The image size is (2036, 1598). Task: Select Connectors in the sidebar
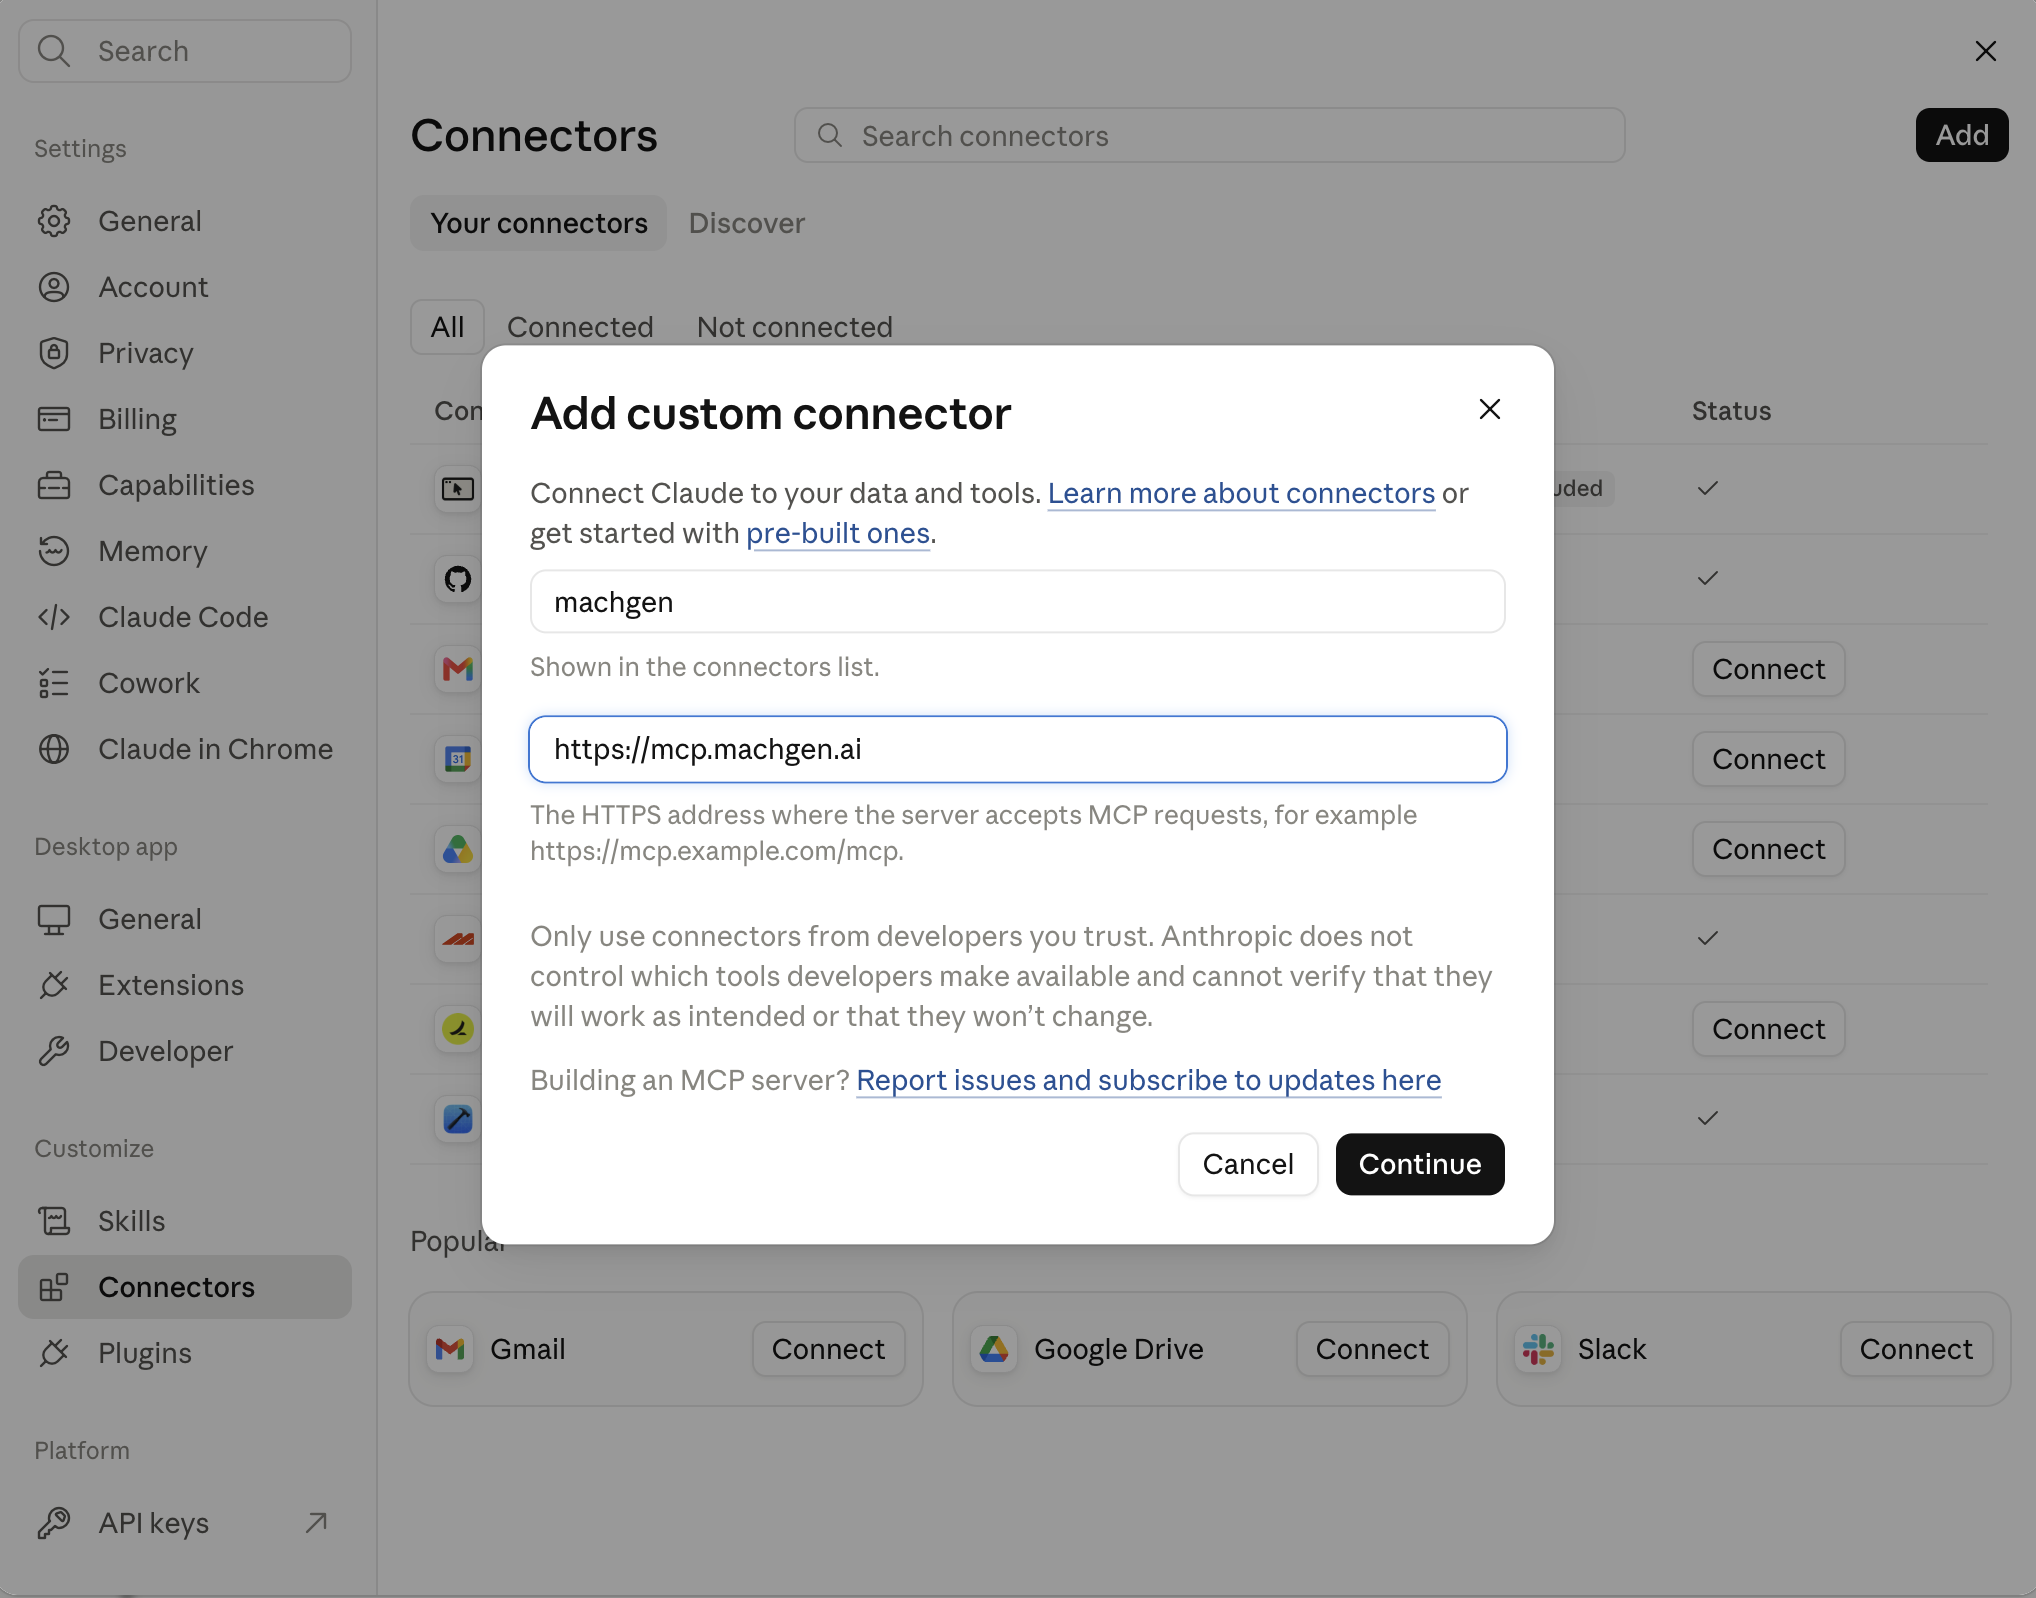185,1287
